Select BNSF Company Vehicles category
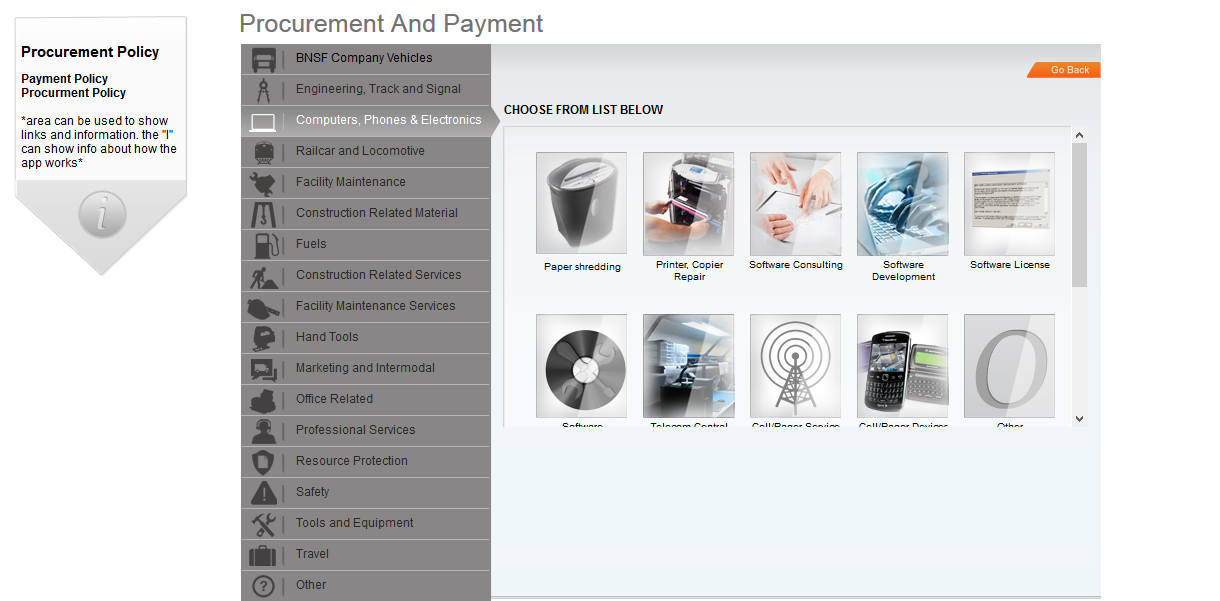Screen dimensions: 1220x601 [x=366, y=59]
